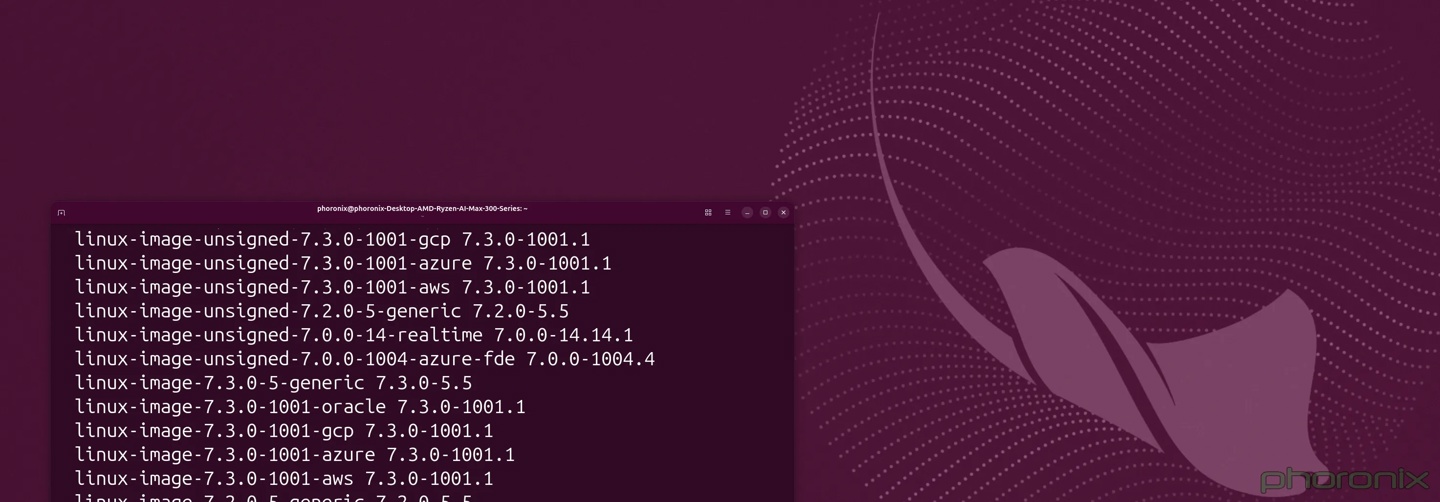Click line linux-image-unsigned-7.2.0-5-generic
Screen dimensions: 1440x502
(322, 312)
